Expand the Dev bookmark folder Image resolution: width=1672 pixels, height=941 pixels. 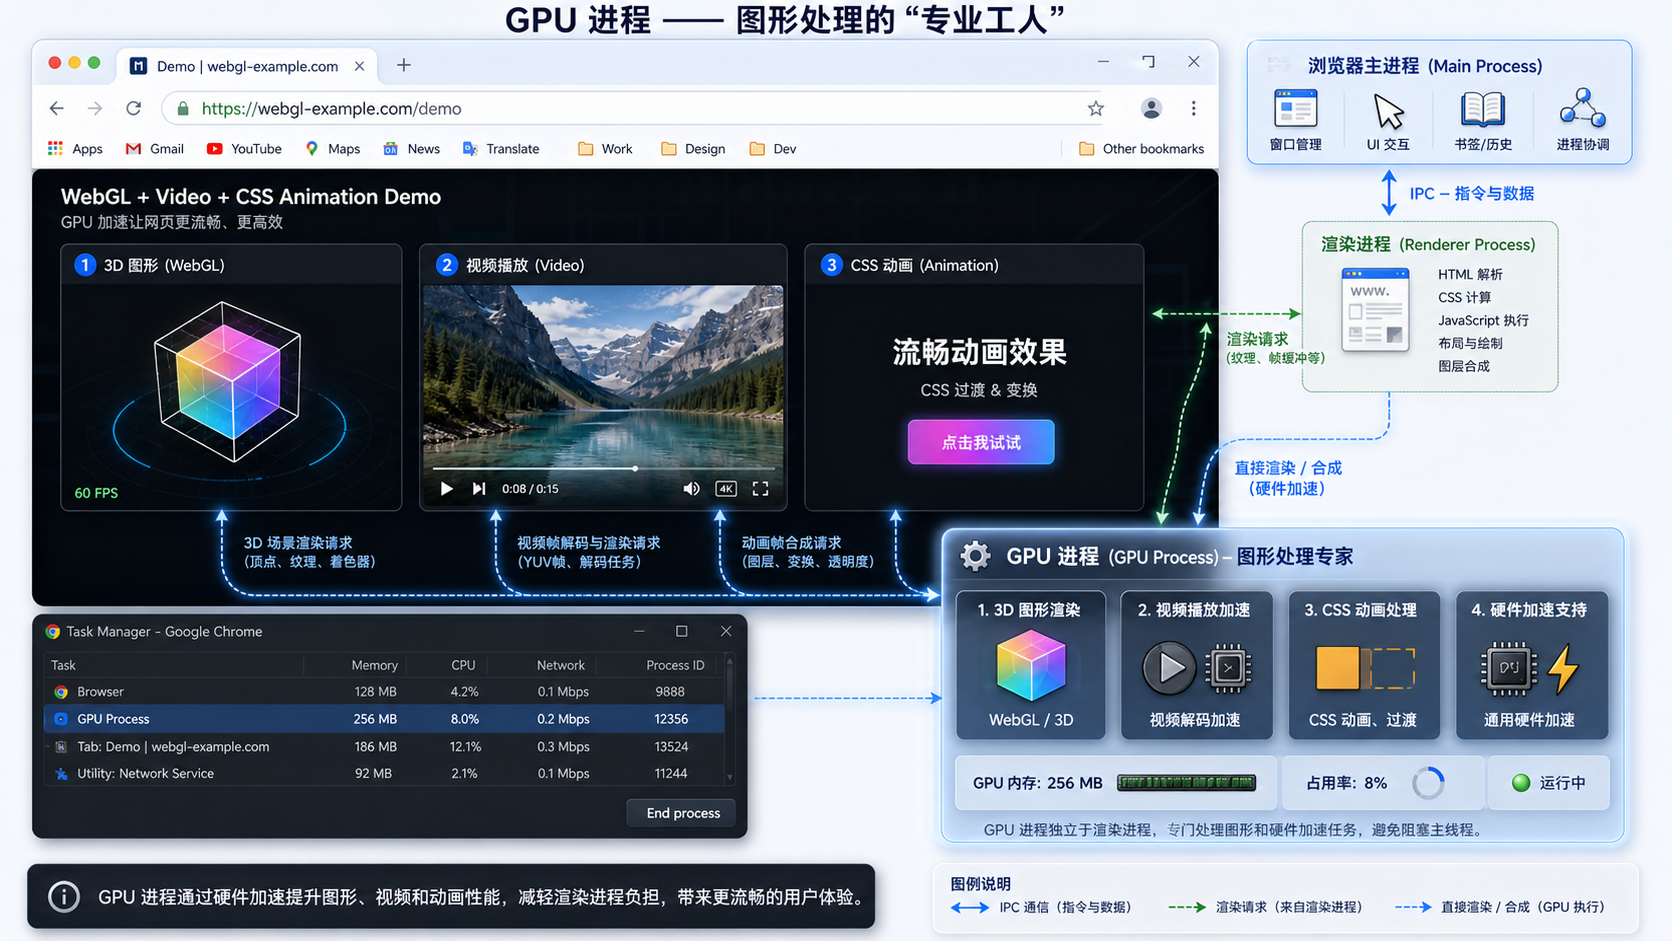pyautogui.click(x=773, y=148)
